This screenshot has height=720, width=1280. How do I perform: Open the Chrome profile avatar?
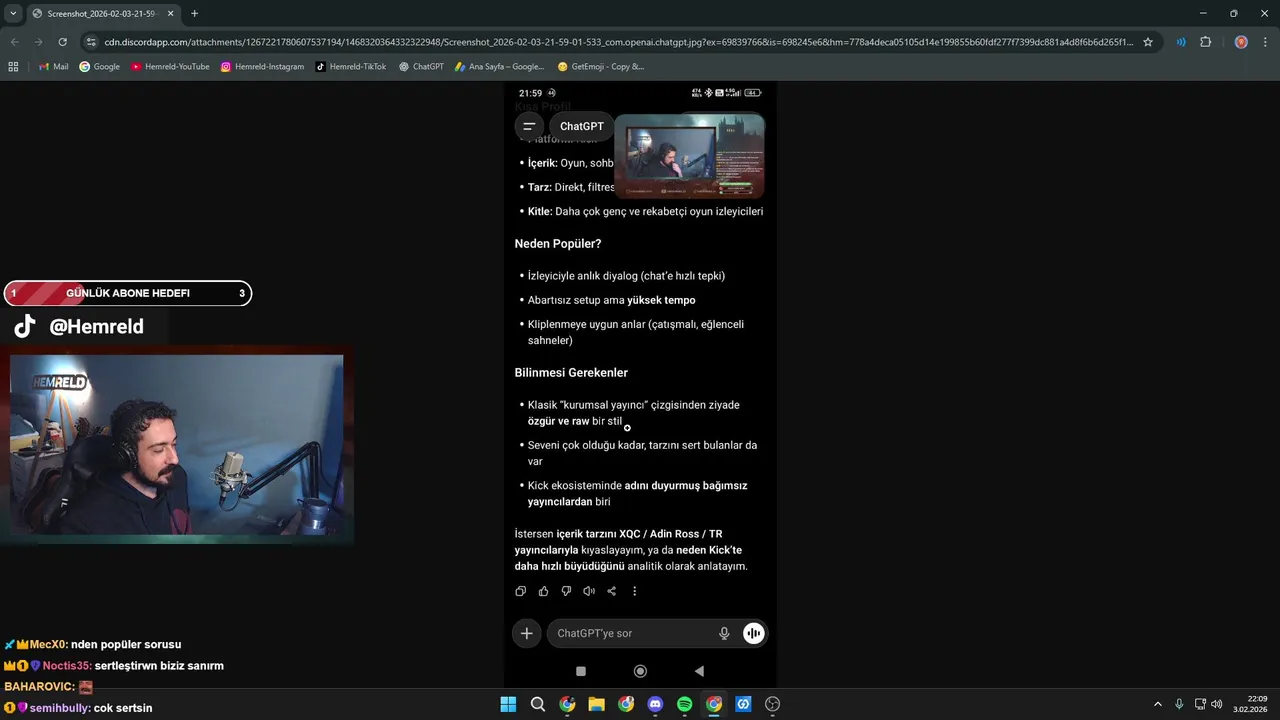1241,42
